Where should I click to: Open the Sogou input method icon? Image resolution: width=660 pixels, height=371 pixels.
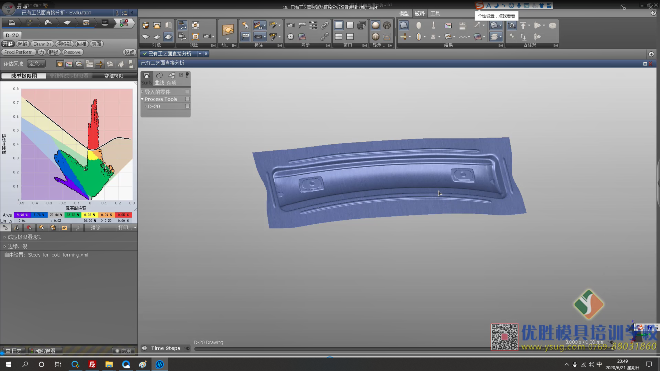(479, 5)
